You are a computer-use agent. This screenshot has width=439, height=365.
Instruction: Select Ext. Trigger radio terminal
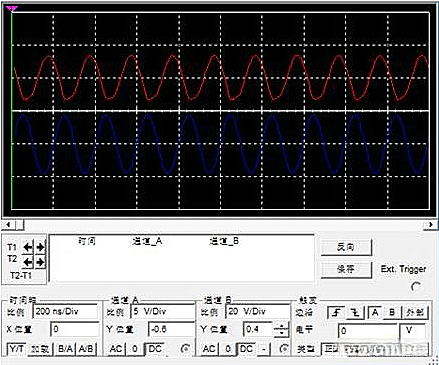tap(416, 286)
